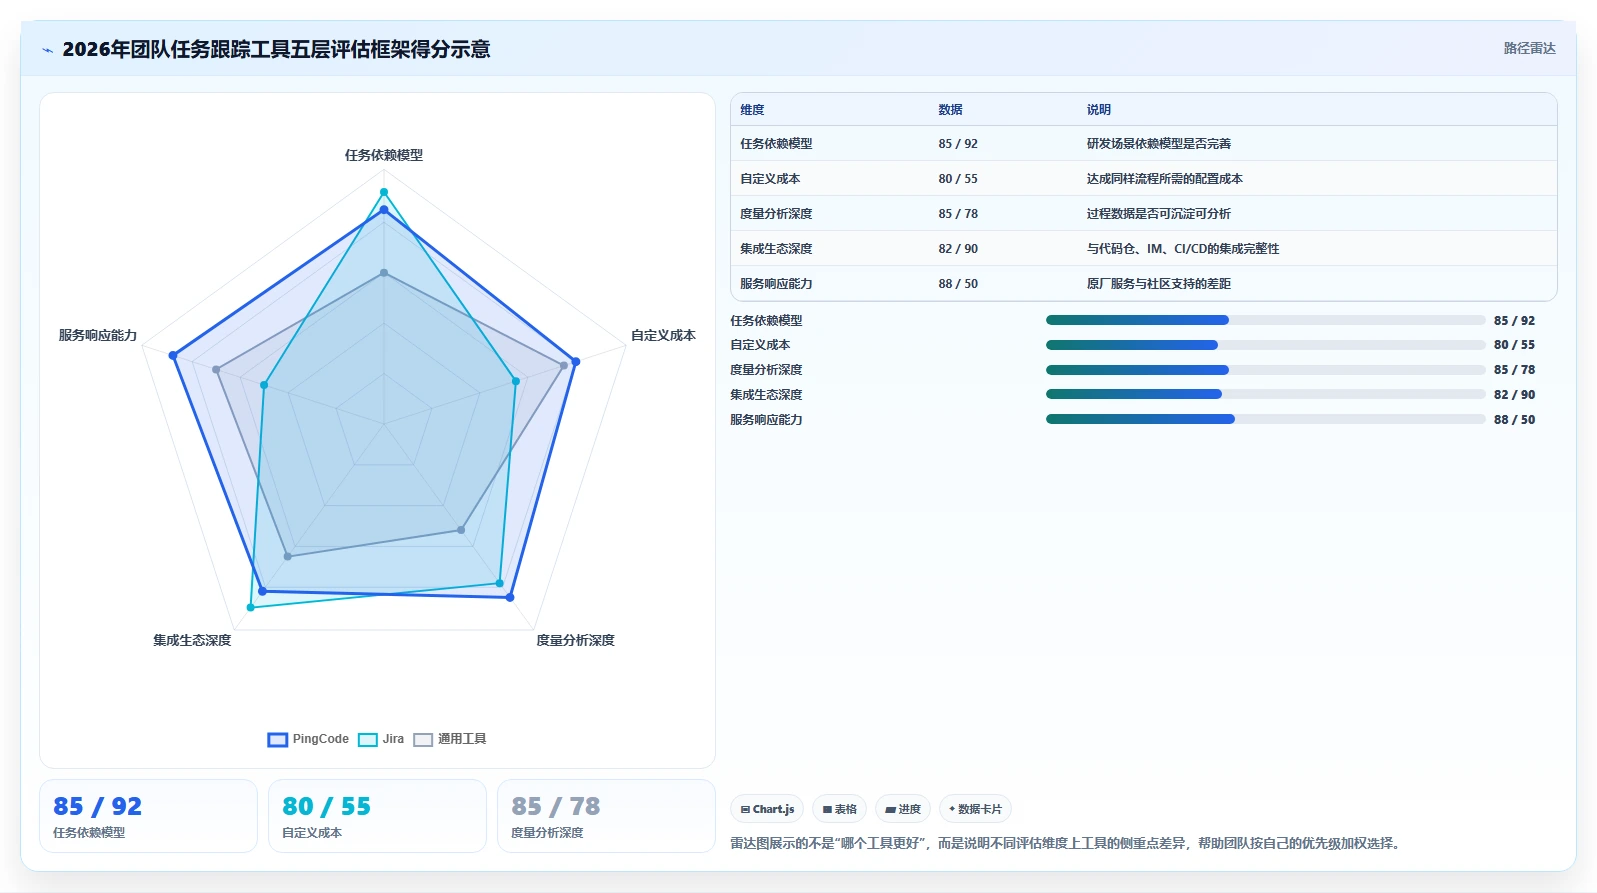Image resolution: width=1597 pixels, height=893 pixels.
Task: Click the footnote text starting 雷达图展示的不是
Action: click(1067, 843)
